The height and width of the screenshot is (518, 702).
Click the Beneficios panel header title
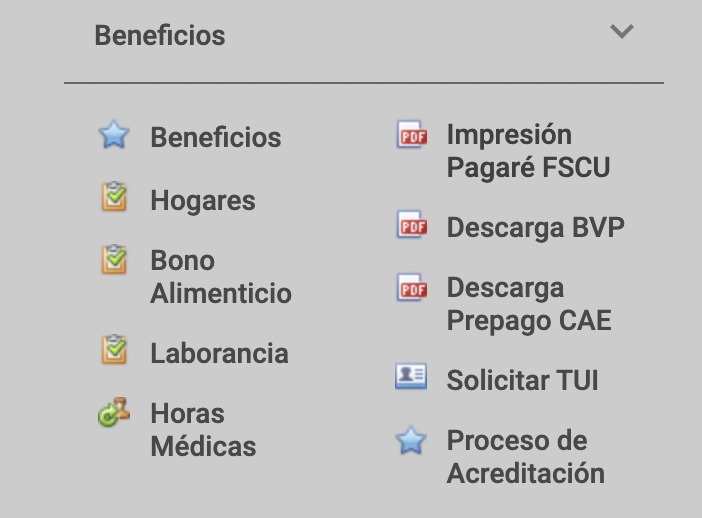[x=160, y=36]
